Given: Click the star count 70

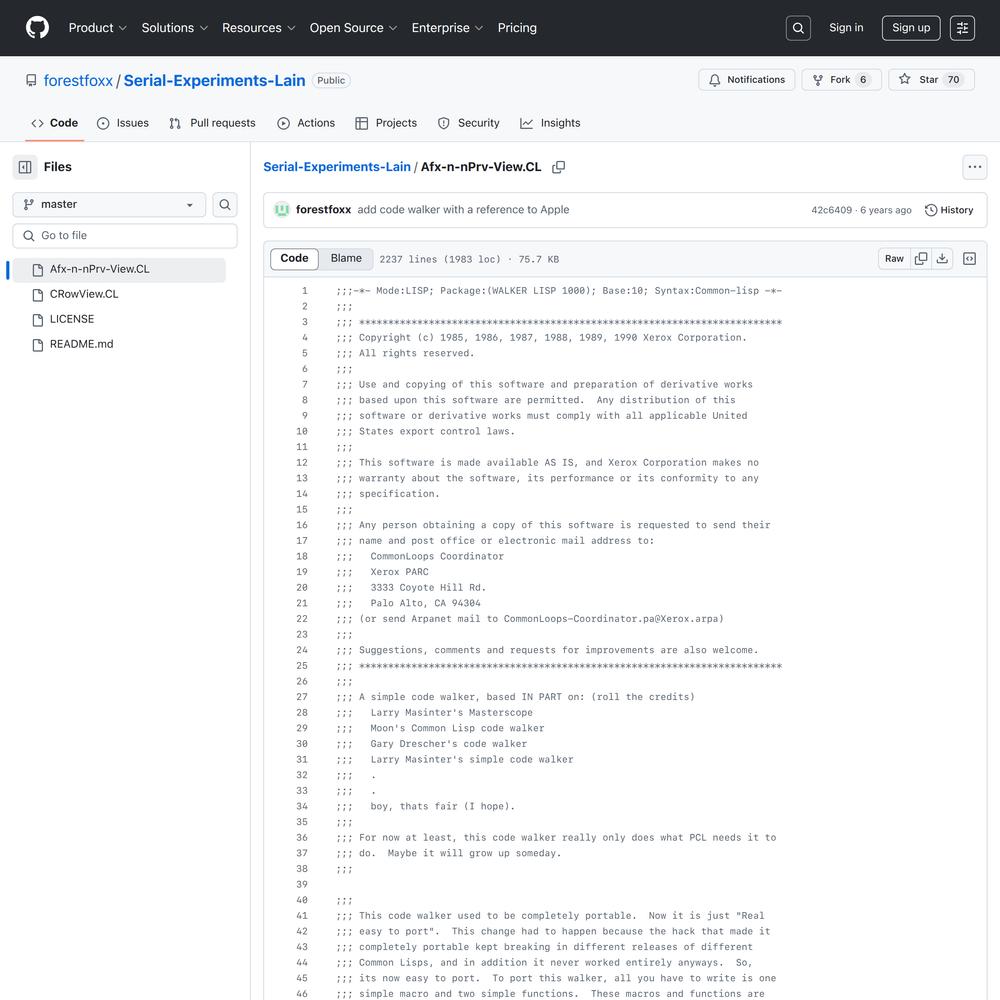Looking at the screenshot, I should click(953, 80).
